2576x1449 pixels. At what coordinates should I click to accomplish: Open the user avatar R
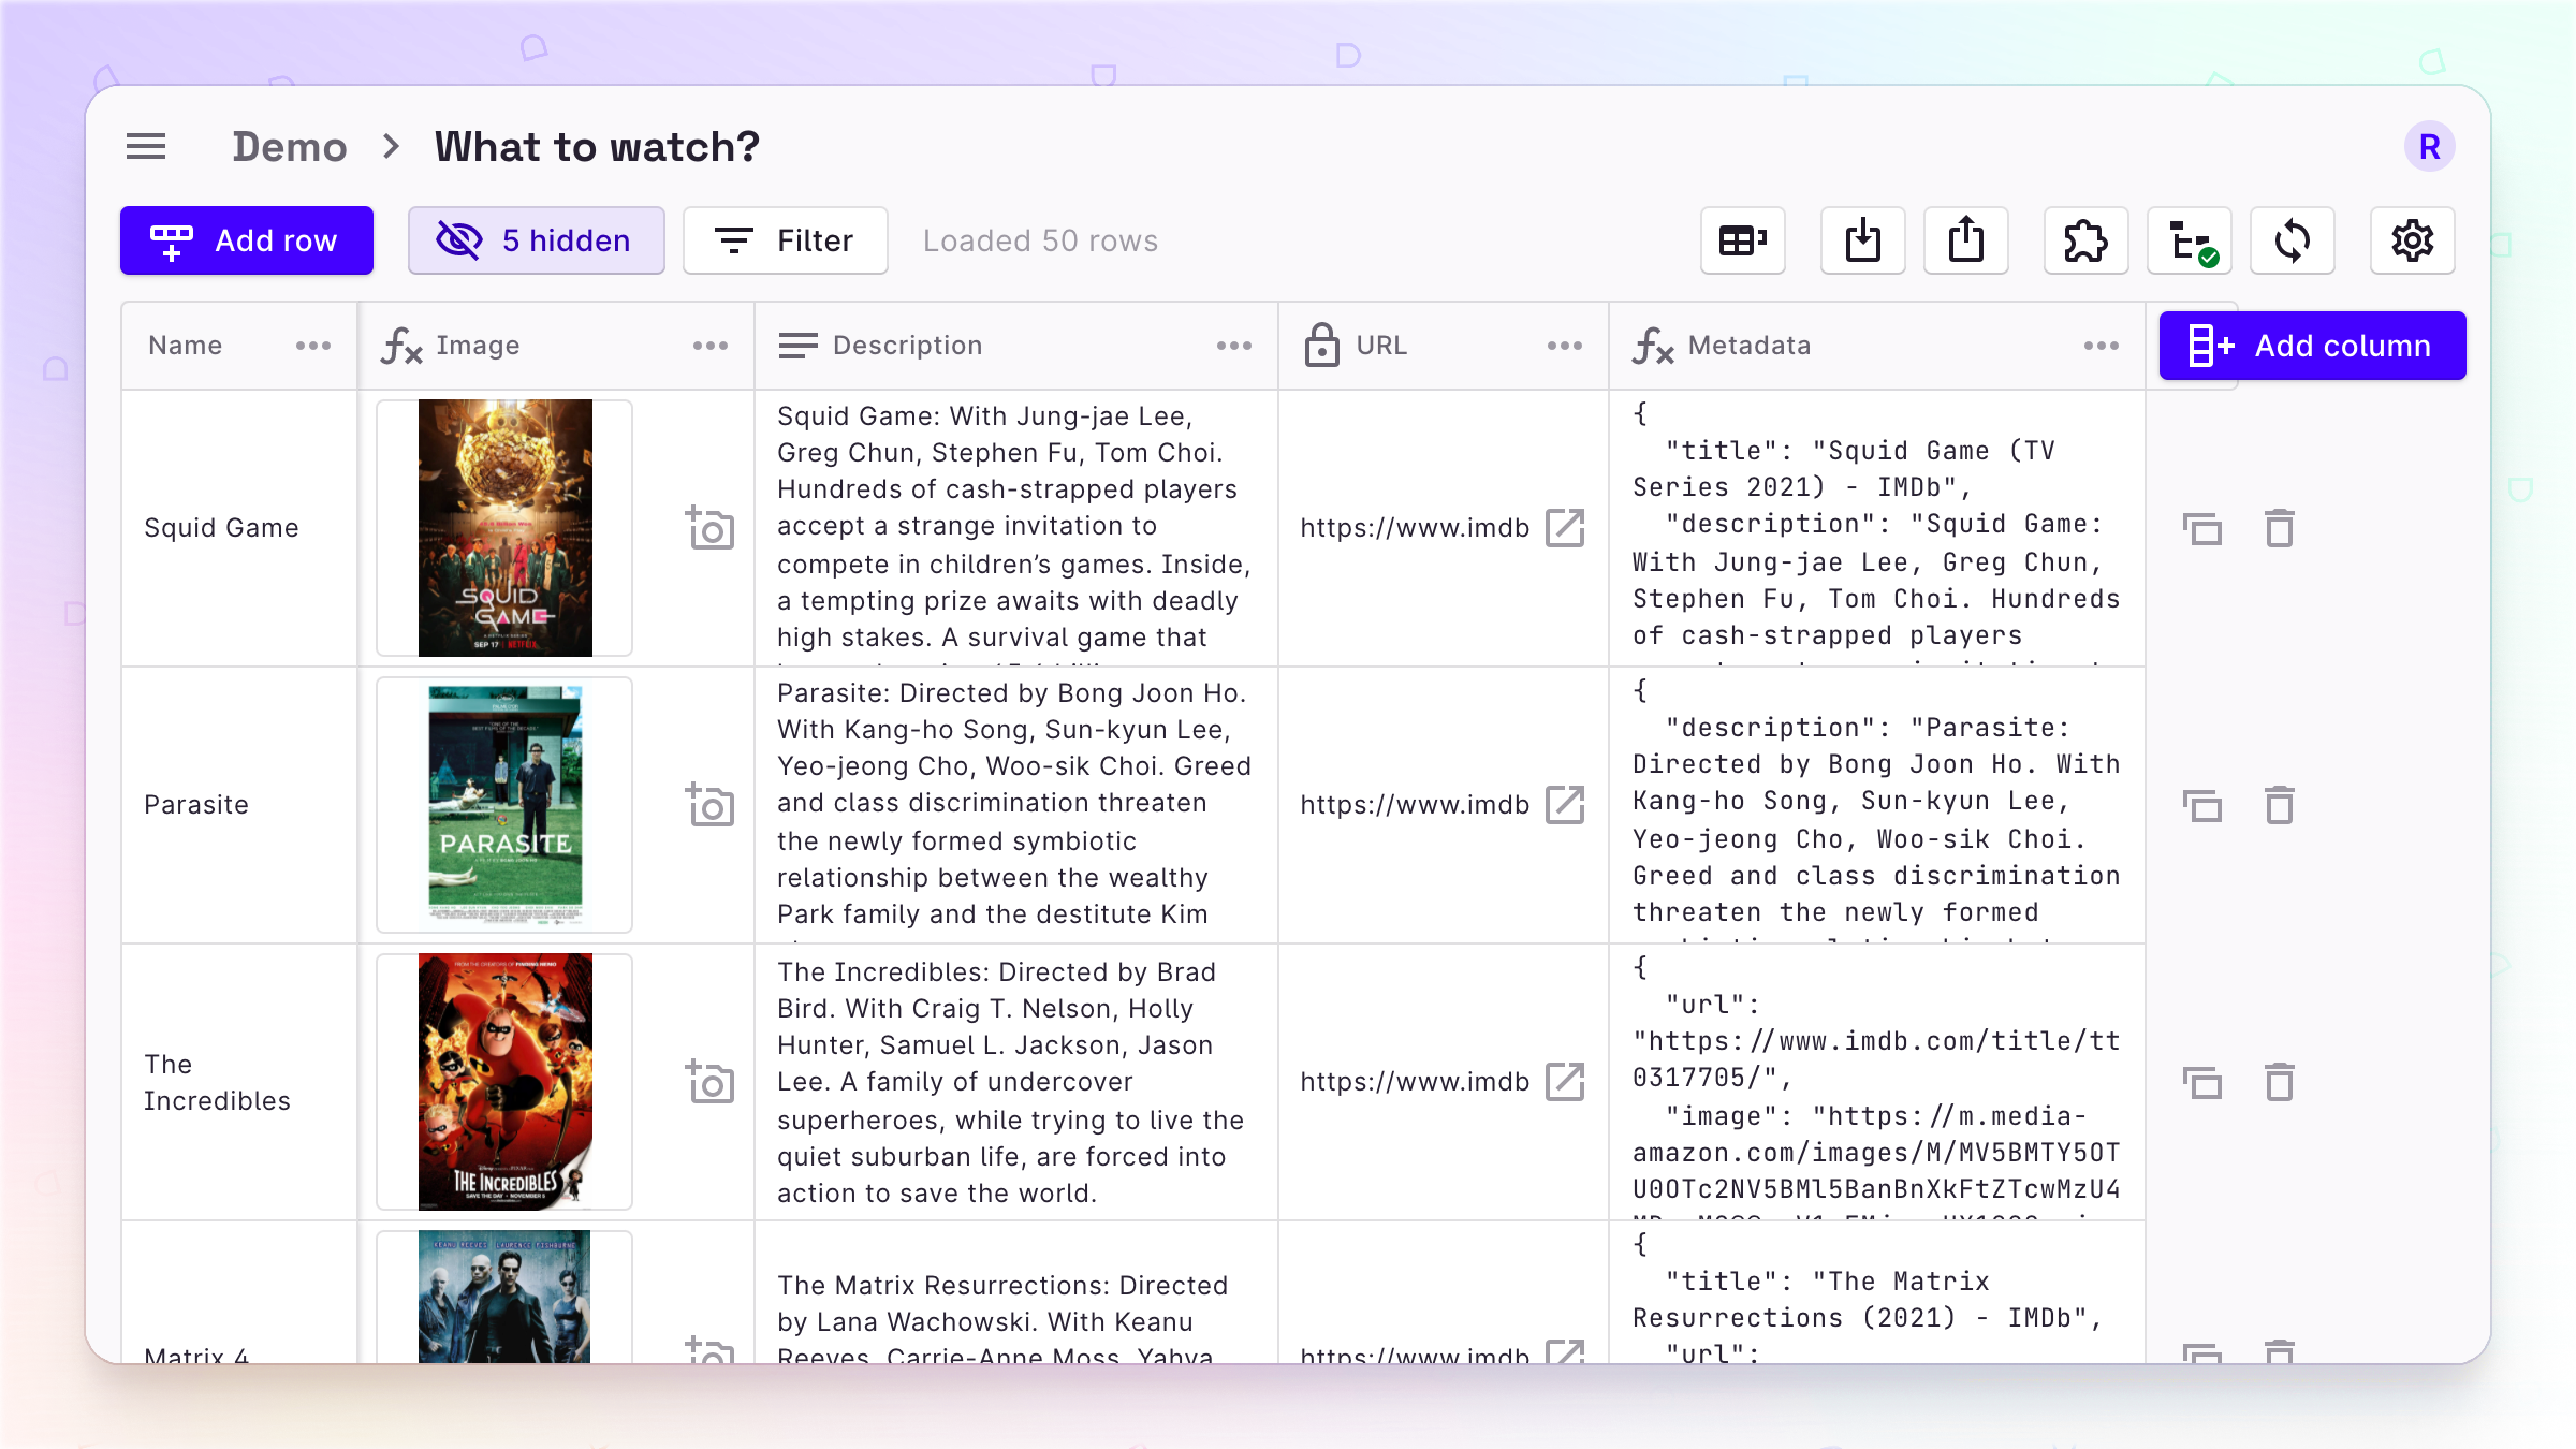click(x=2429, y=147)
